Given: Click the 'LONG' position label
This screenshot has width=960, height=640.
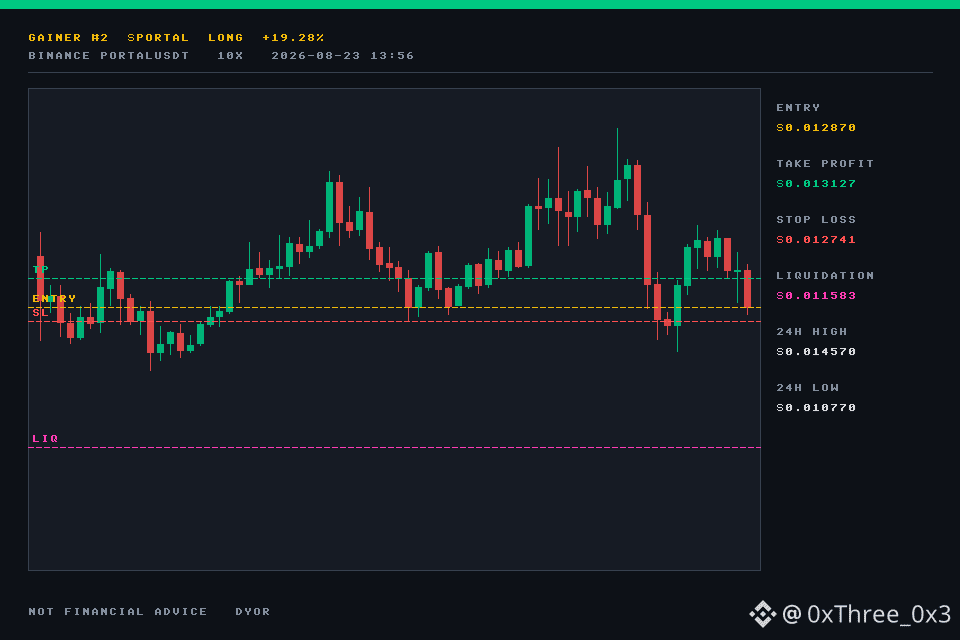Looking at the screenshot, I should coord(225,37).
